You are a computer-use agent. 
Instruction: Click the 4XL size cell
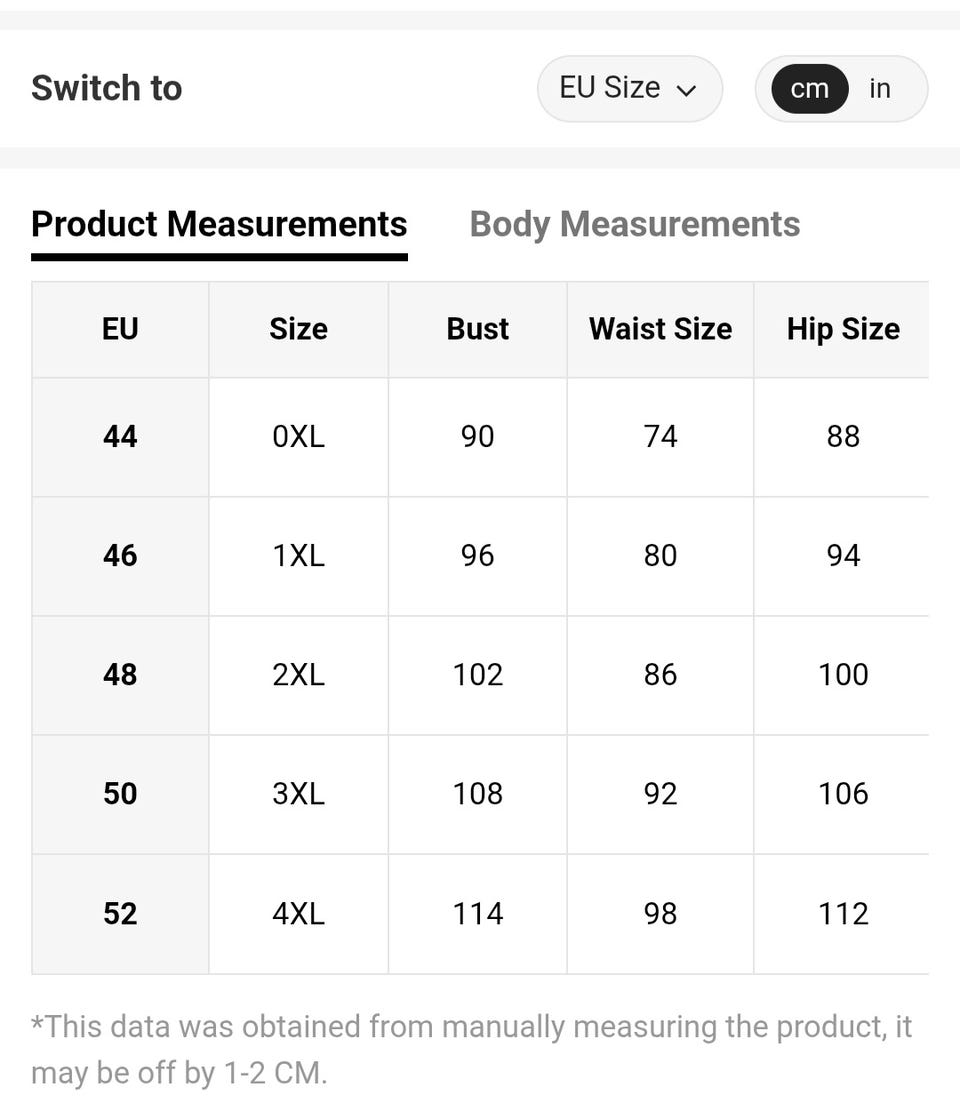click(298, 913)
